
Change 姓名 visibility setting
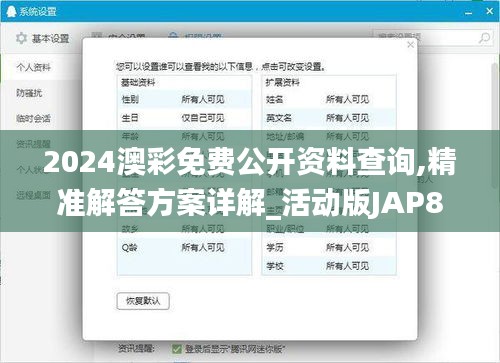coord(347,99)
